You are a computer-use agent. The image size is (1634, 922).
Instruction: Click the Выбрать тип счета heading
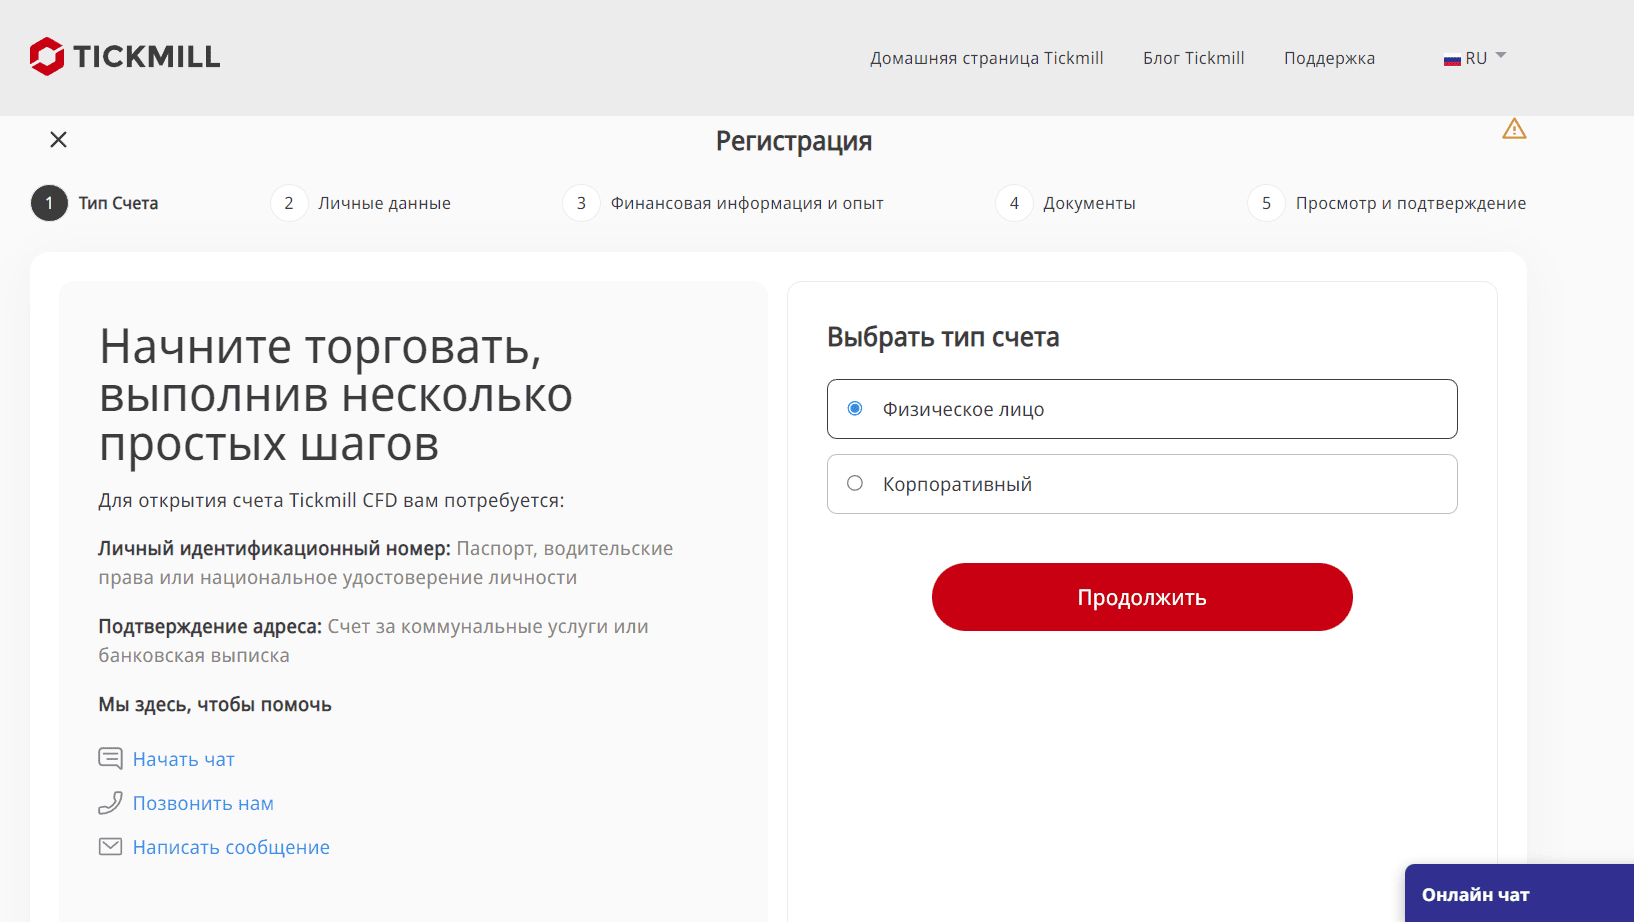coord(943,337)
